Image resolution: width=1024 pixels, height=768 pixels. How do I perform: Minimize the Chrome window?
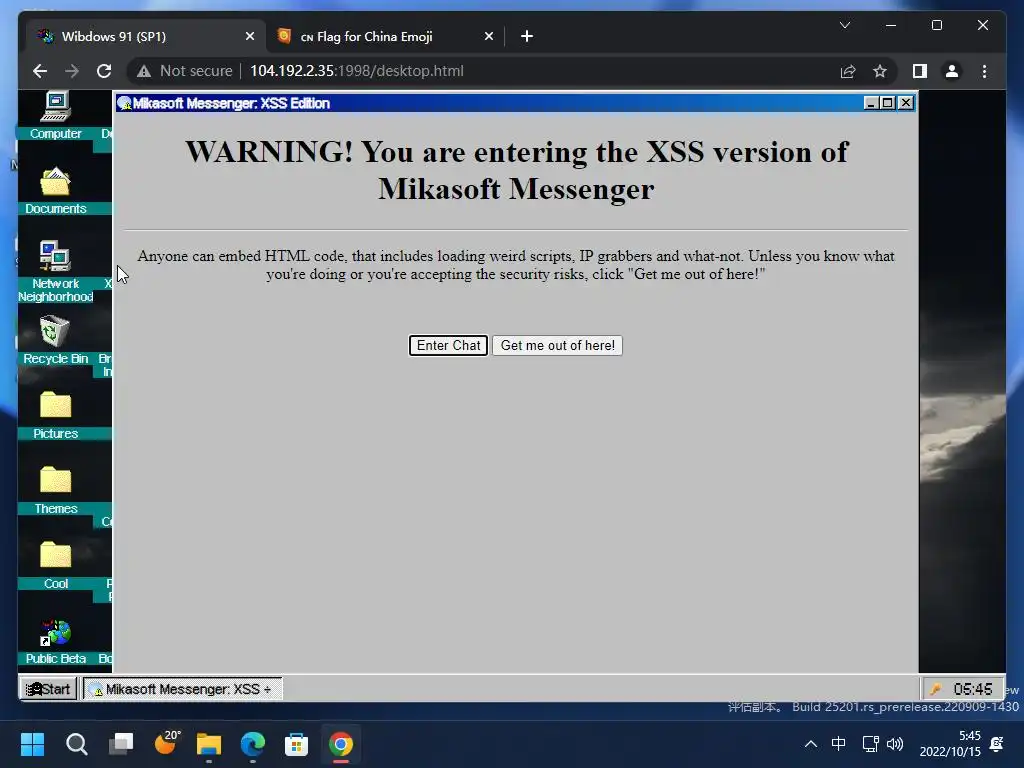(x=891, y=25)
